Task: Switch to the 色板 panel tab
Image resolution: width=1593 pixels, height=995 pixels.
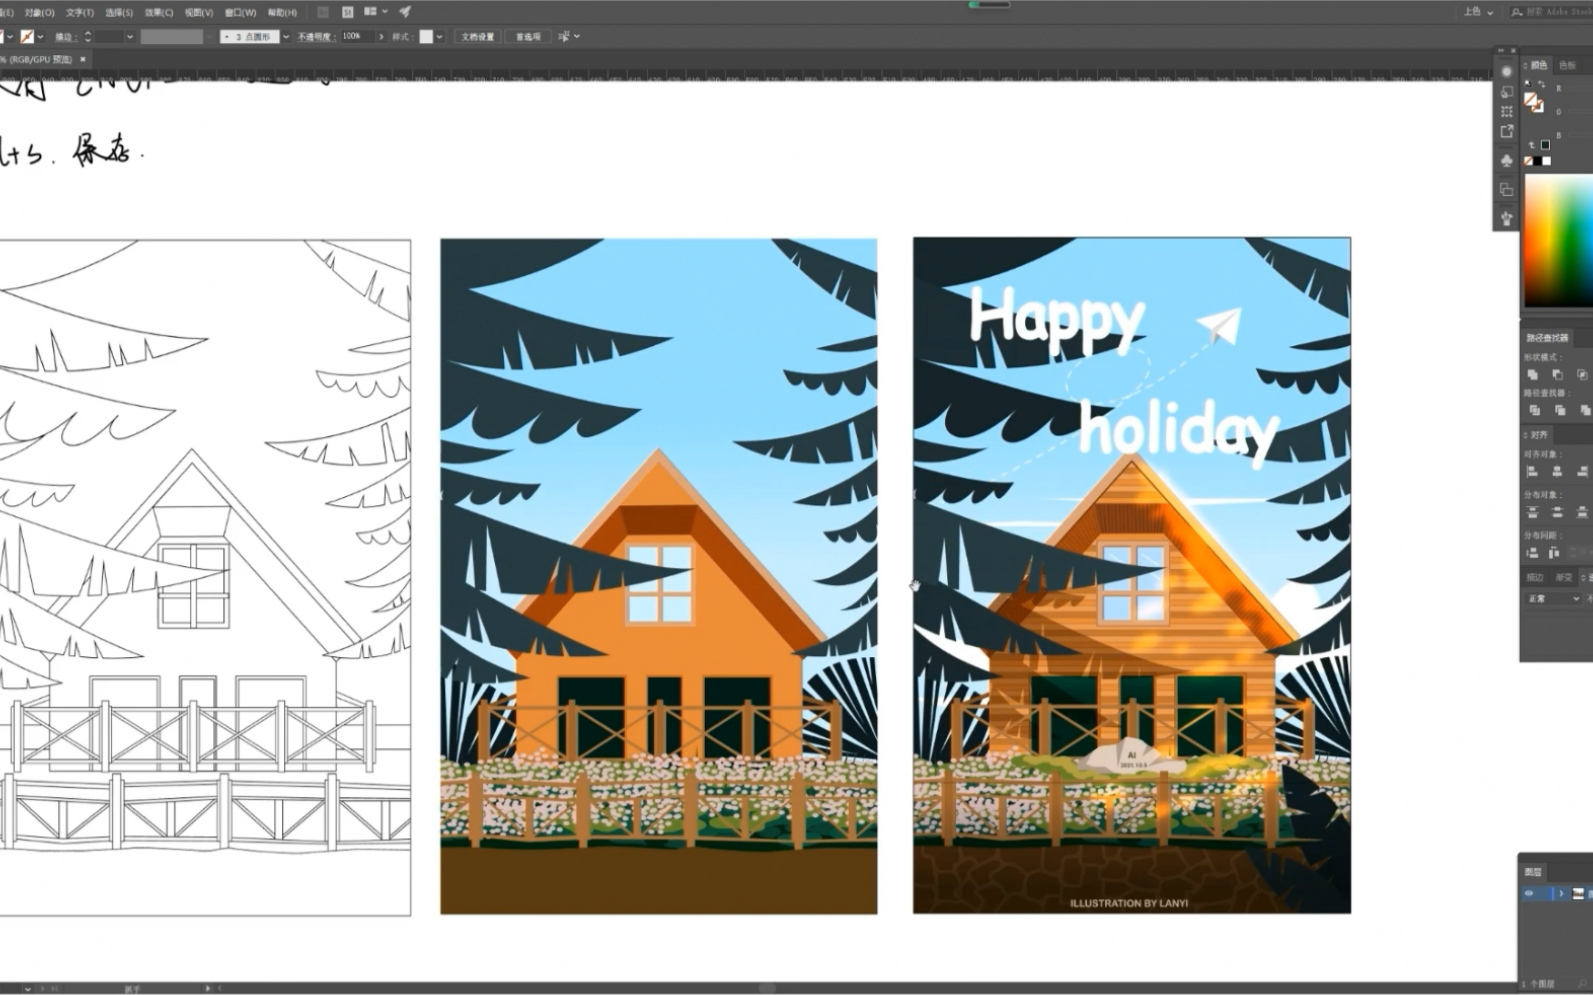Action: click(1567, 65)
